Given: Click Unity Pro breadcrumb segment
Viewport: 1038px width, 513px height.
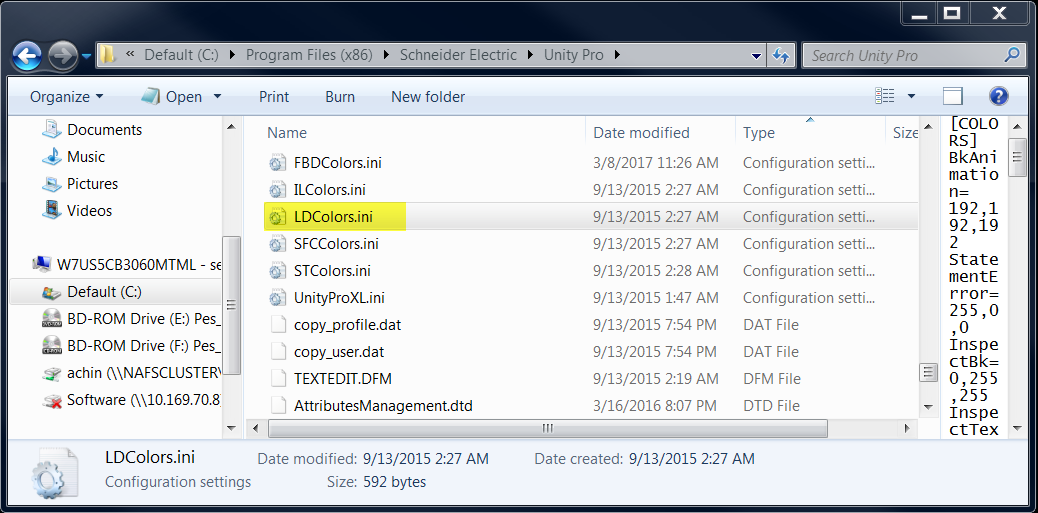Looking at the screenshot, I should [x=573, y=56].
